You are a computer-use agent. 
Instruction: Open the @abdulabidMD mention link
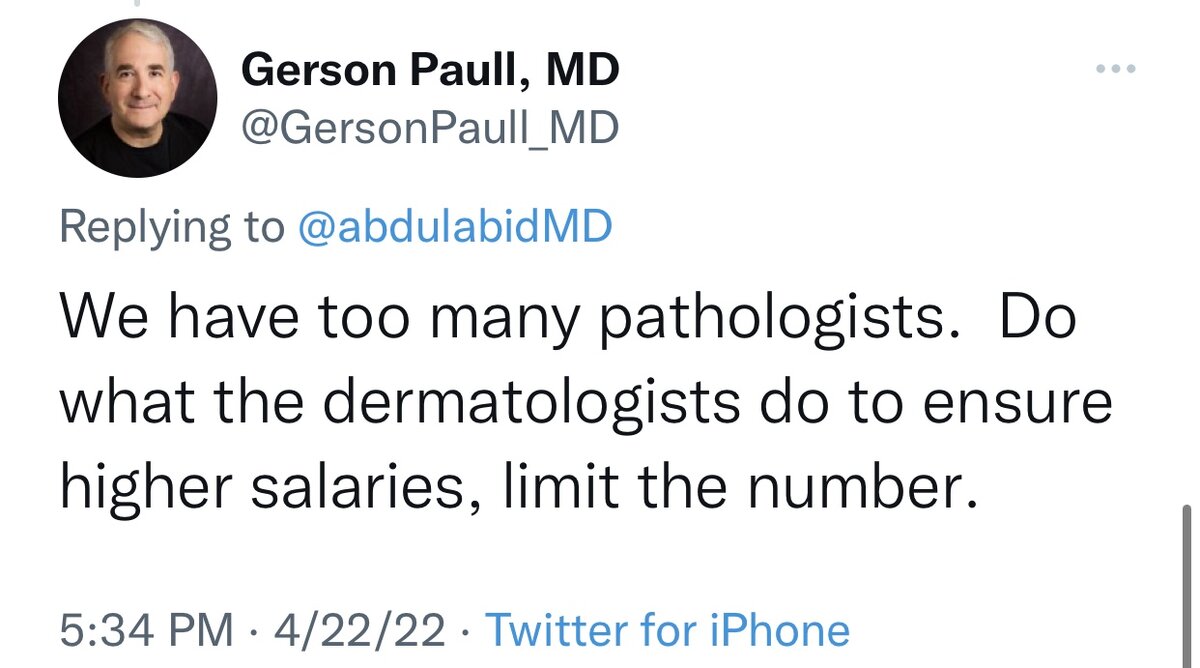pos(455,228)
